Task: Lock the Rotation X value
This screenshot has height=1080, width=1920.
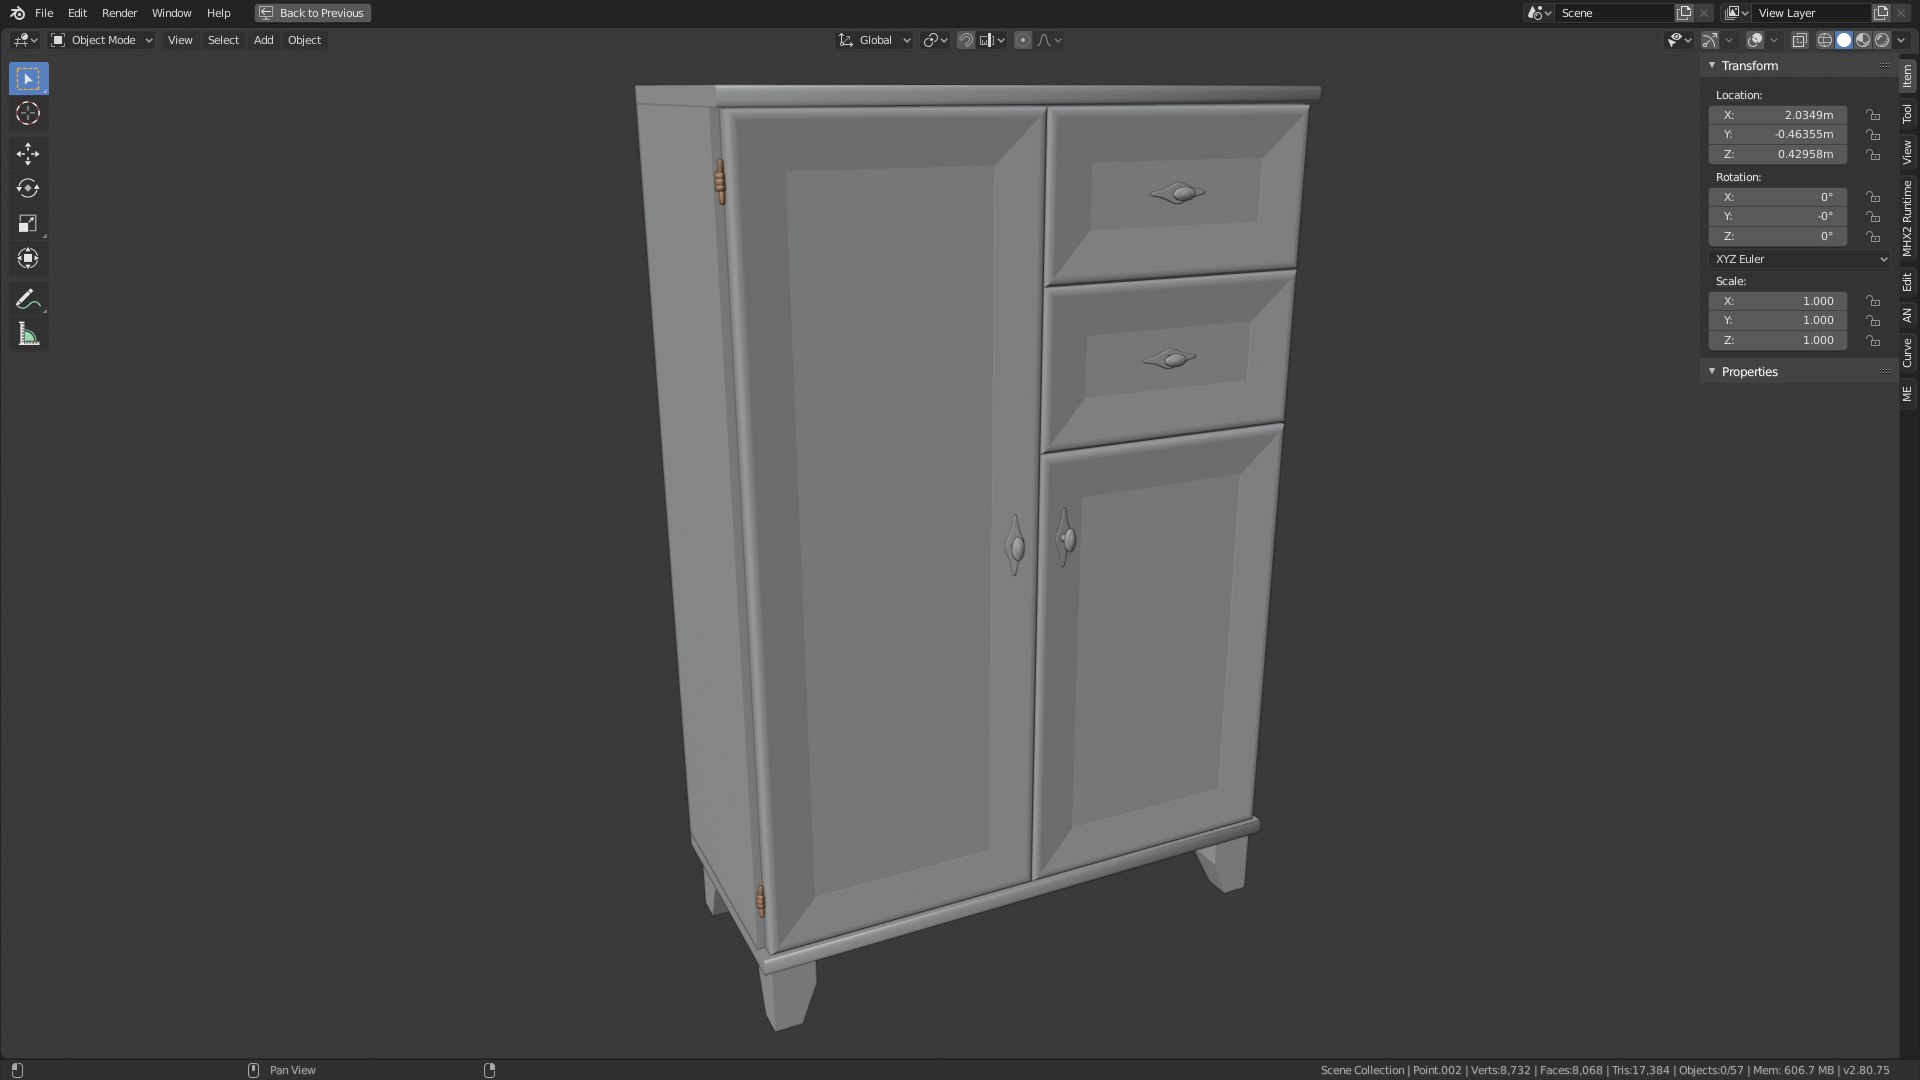Action: click(1873, 197)
